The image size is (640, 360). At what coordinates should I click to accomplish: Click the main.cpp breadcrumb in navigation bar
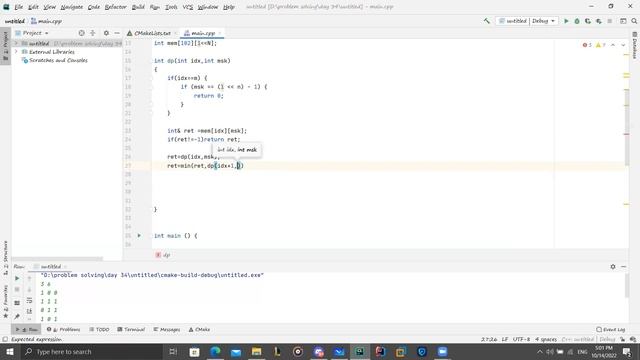[x=46, y=21]
